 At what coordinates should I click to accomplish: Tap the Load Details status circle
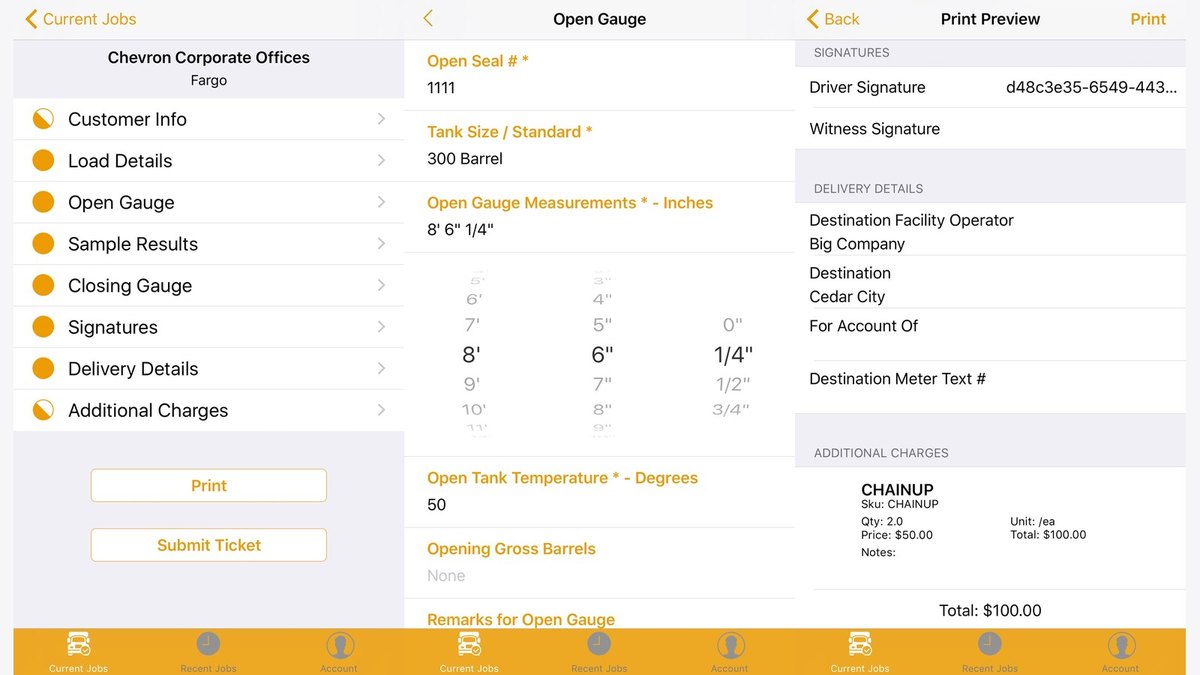pos(43,161)
